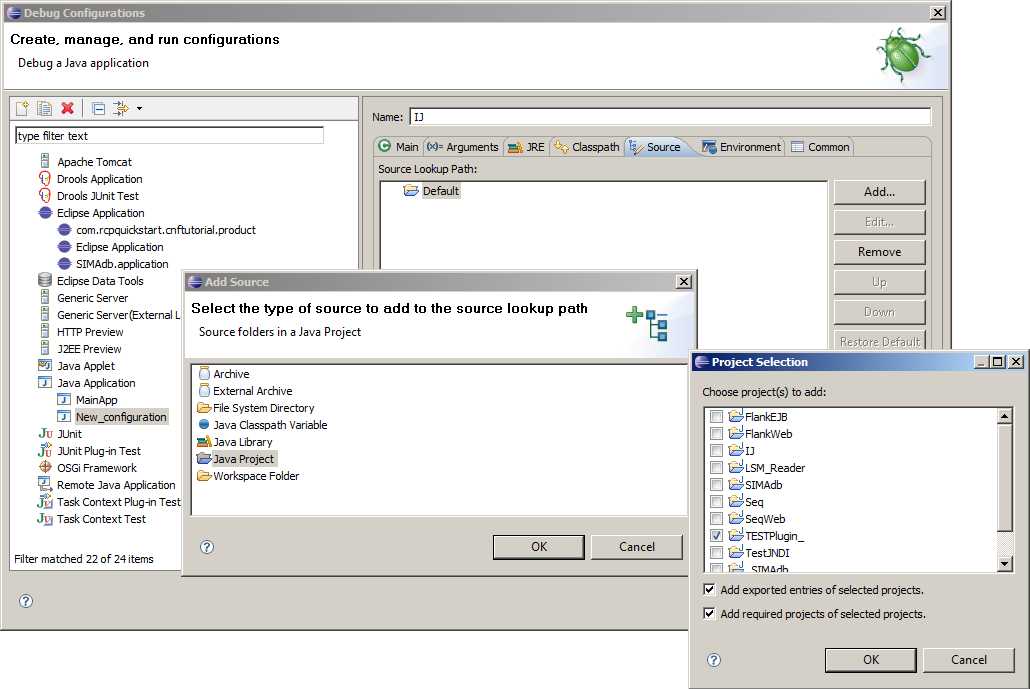Click the JUnit Plug-in Test icon

pos(45,451)
